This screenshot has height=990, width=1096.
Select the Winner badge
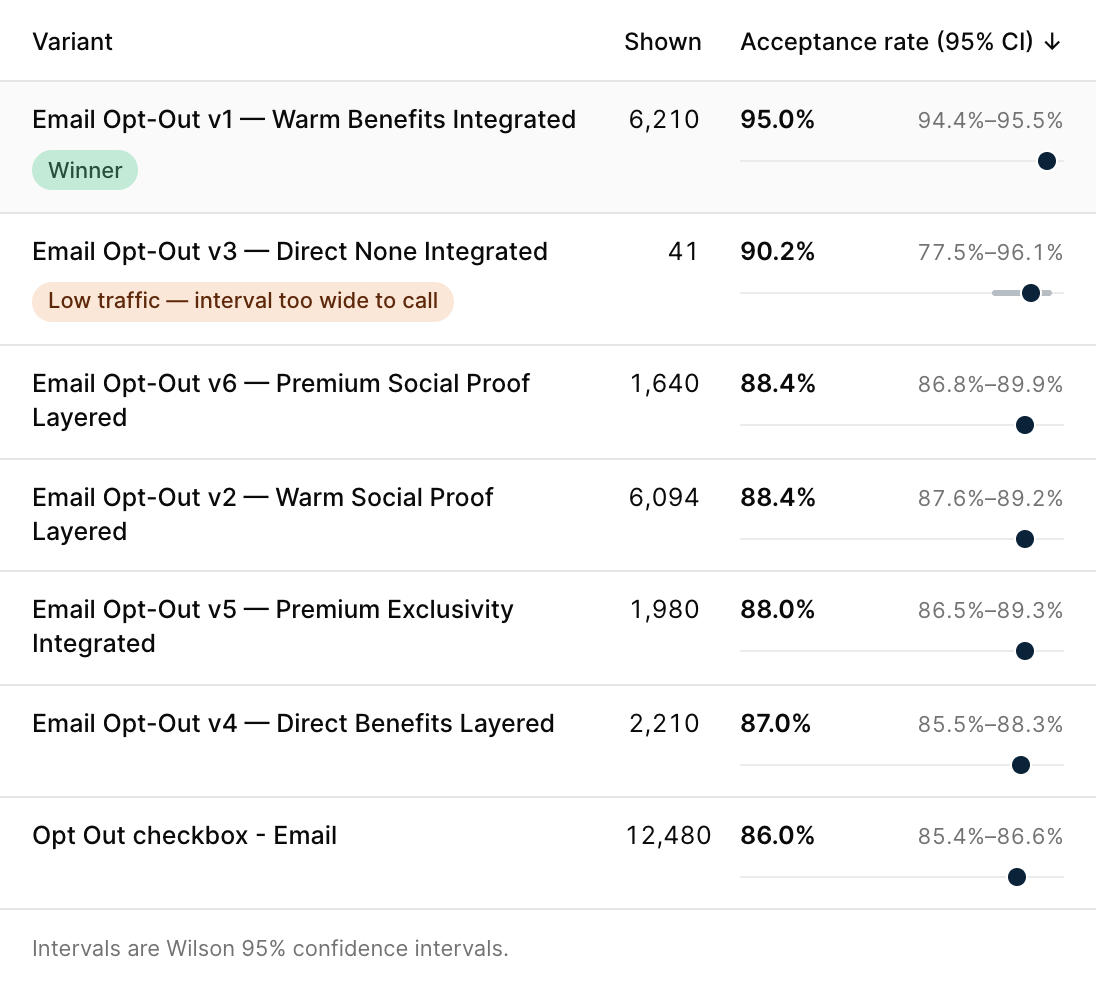coord(85,170)
